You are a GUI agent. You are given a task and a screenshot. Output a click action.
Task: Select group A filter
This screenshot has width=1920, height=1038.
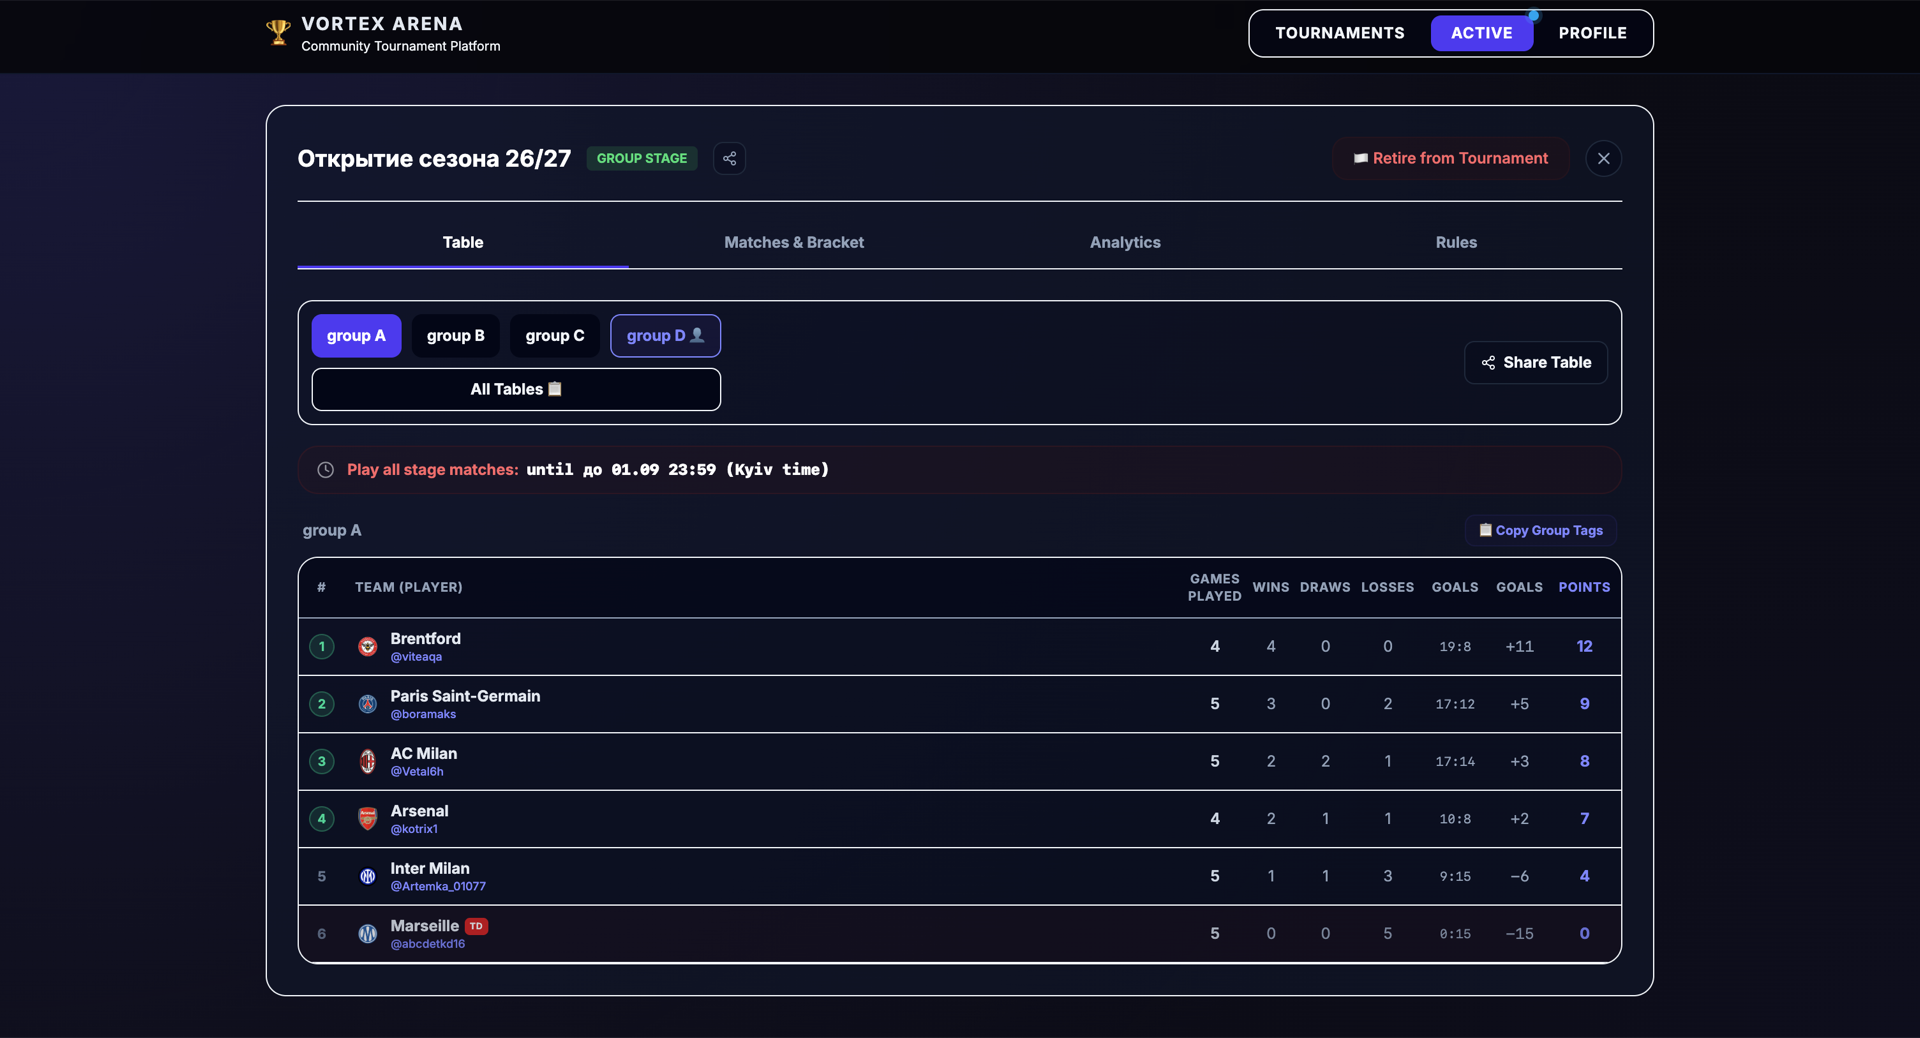(x=356, y=336)
